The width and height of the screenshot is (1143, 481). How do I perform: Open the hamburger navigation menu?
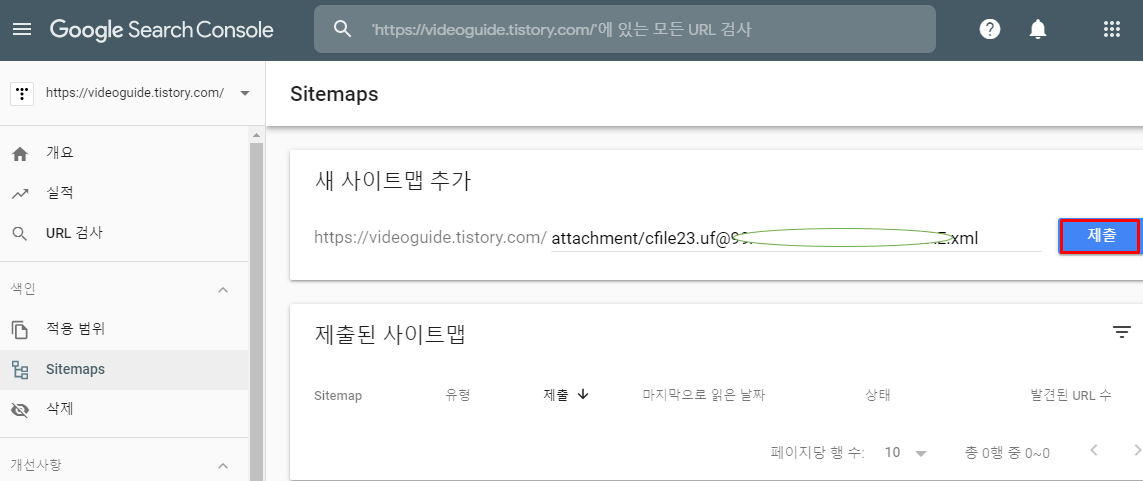[23, 30]
